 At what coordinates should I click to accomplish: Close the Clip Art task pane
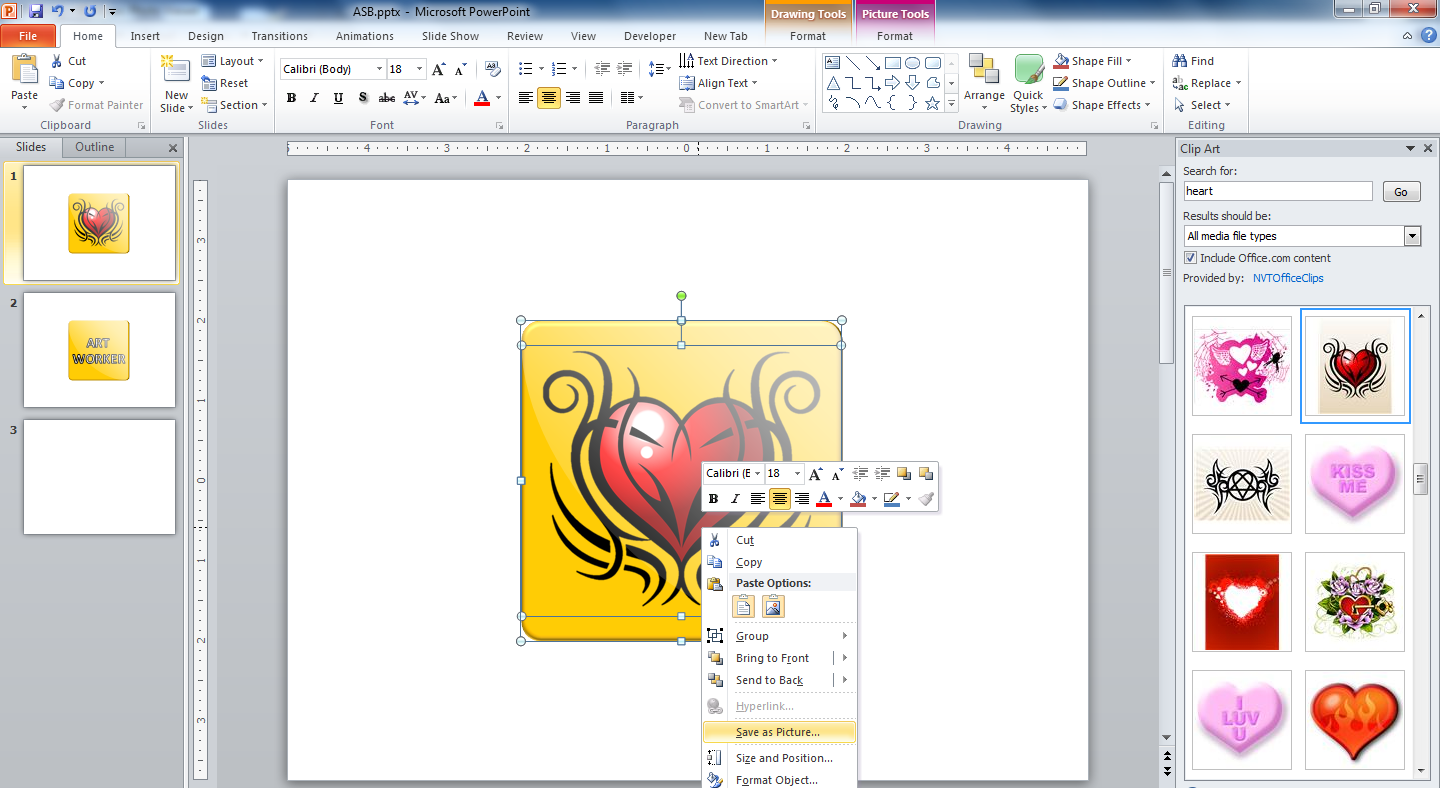[x=1427, y=148]
